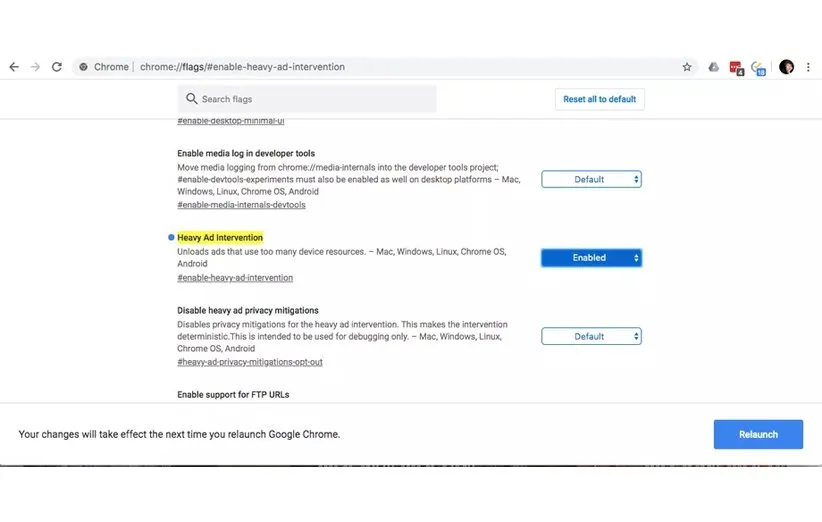Open Disable heavy ad privacy mitigations dropdown

[591, 337]
